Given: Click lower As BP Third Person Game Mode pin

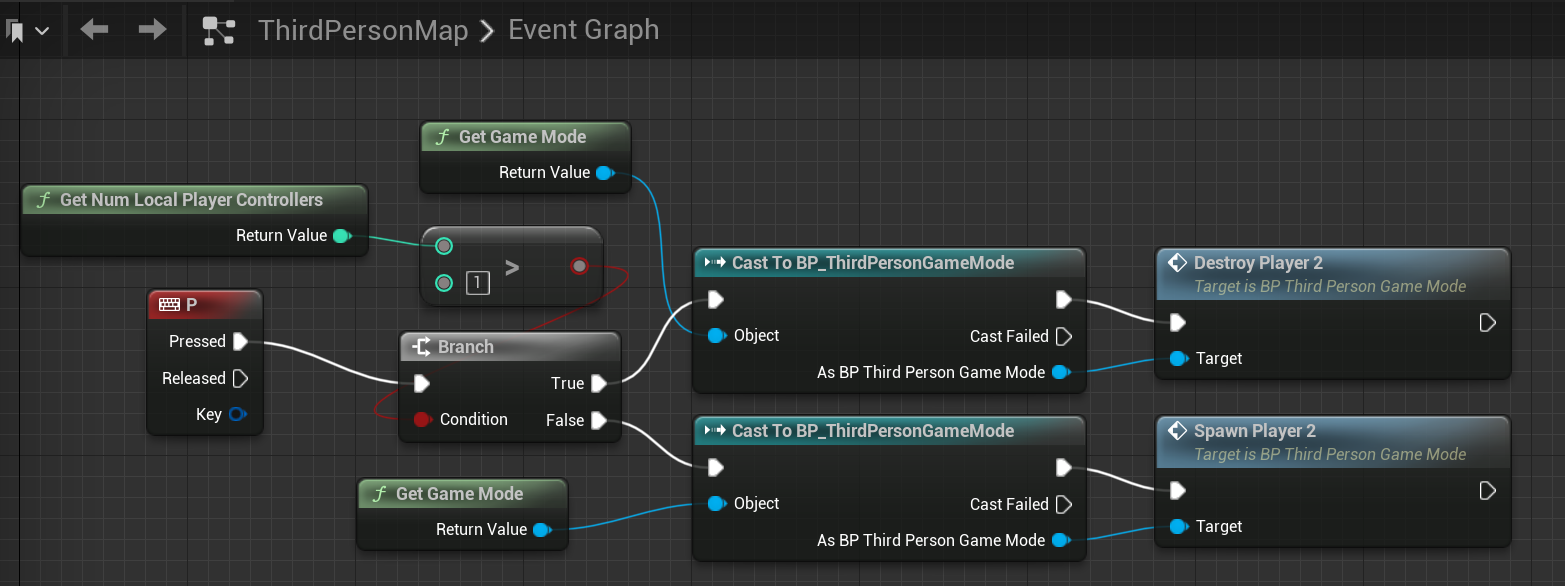Looking at the screenshot, I should click(x=1060, y=541).
